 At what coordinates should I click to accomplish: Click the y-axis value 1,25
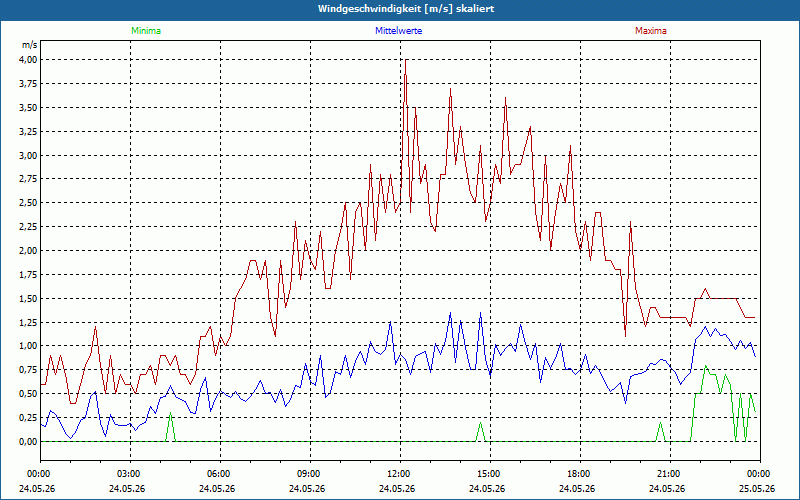[28, 322]
